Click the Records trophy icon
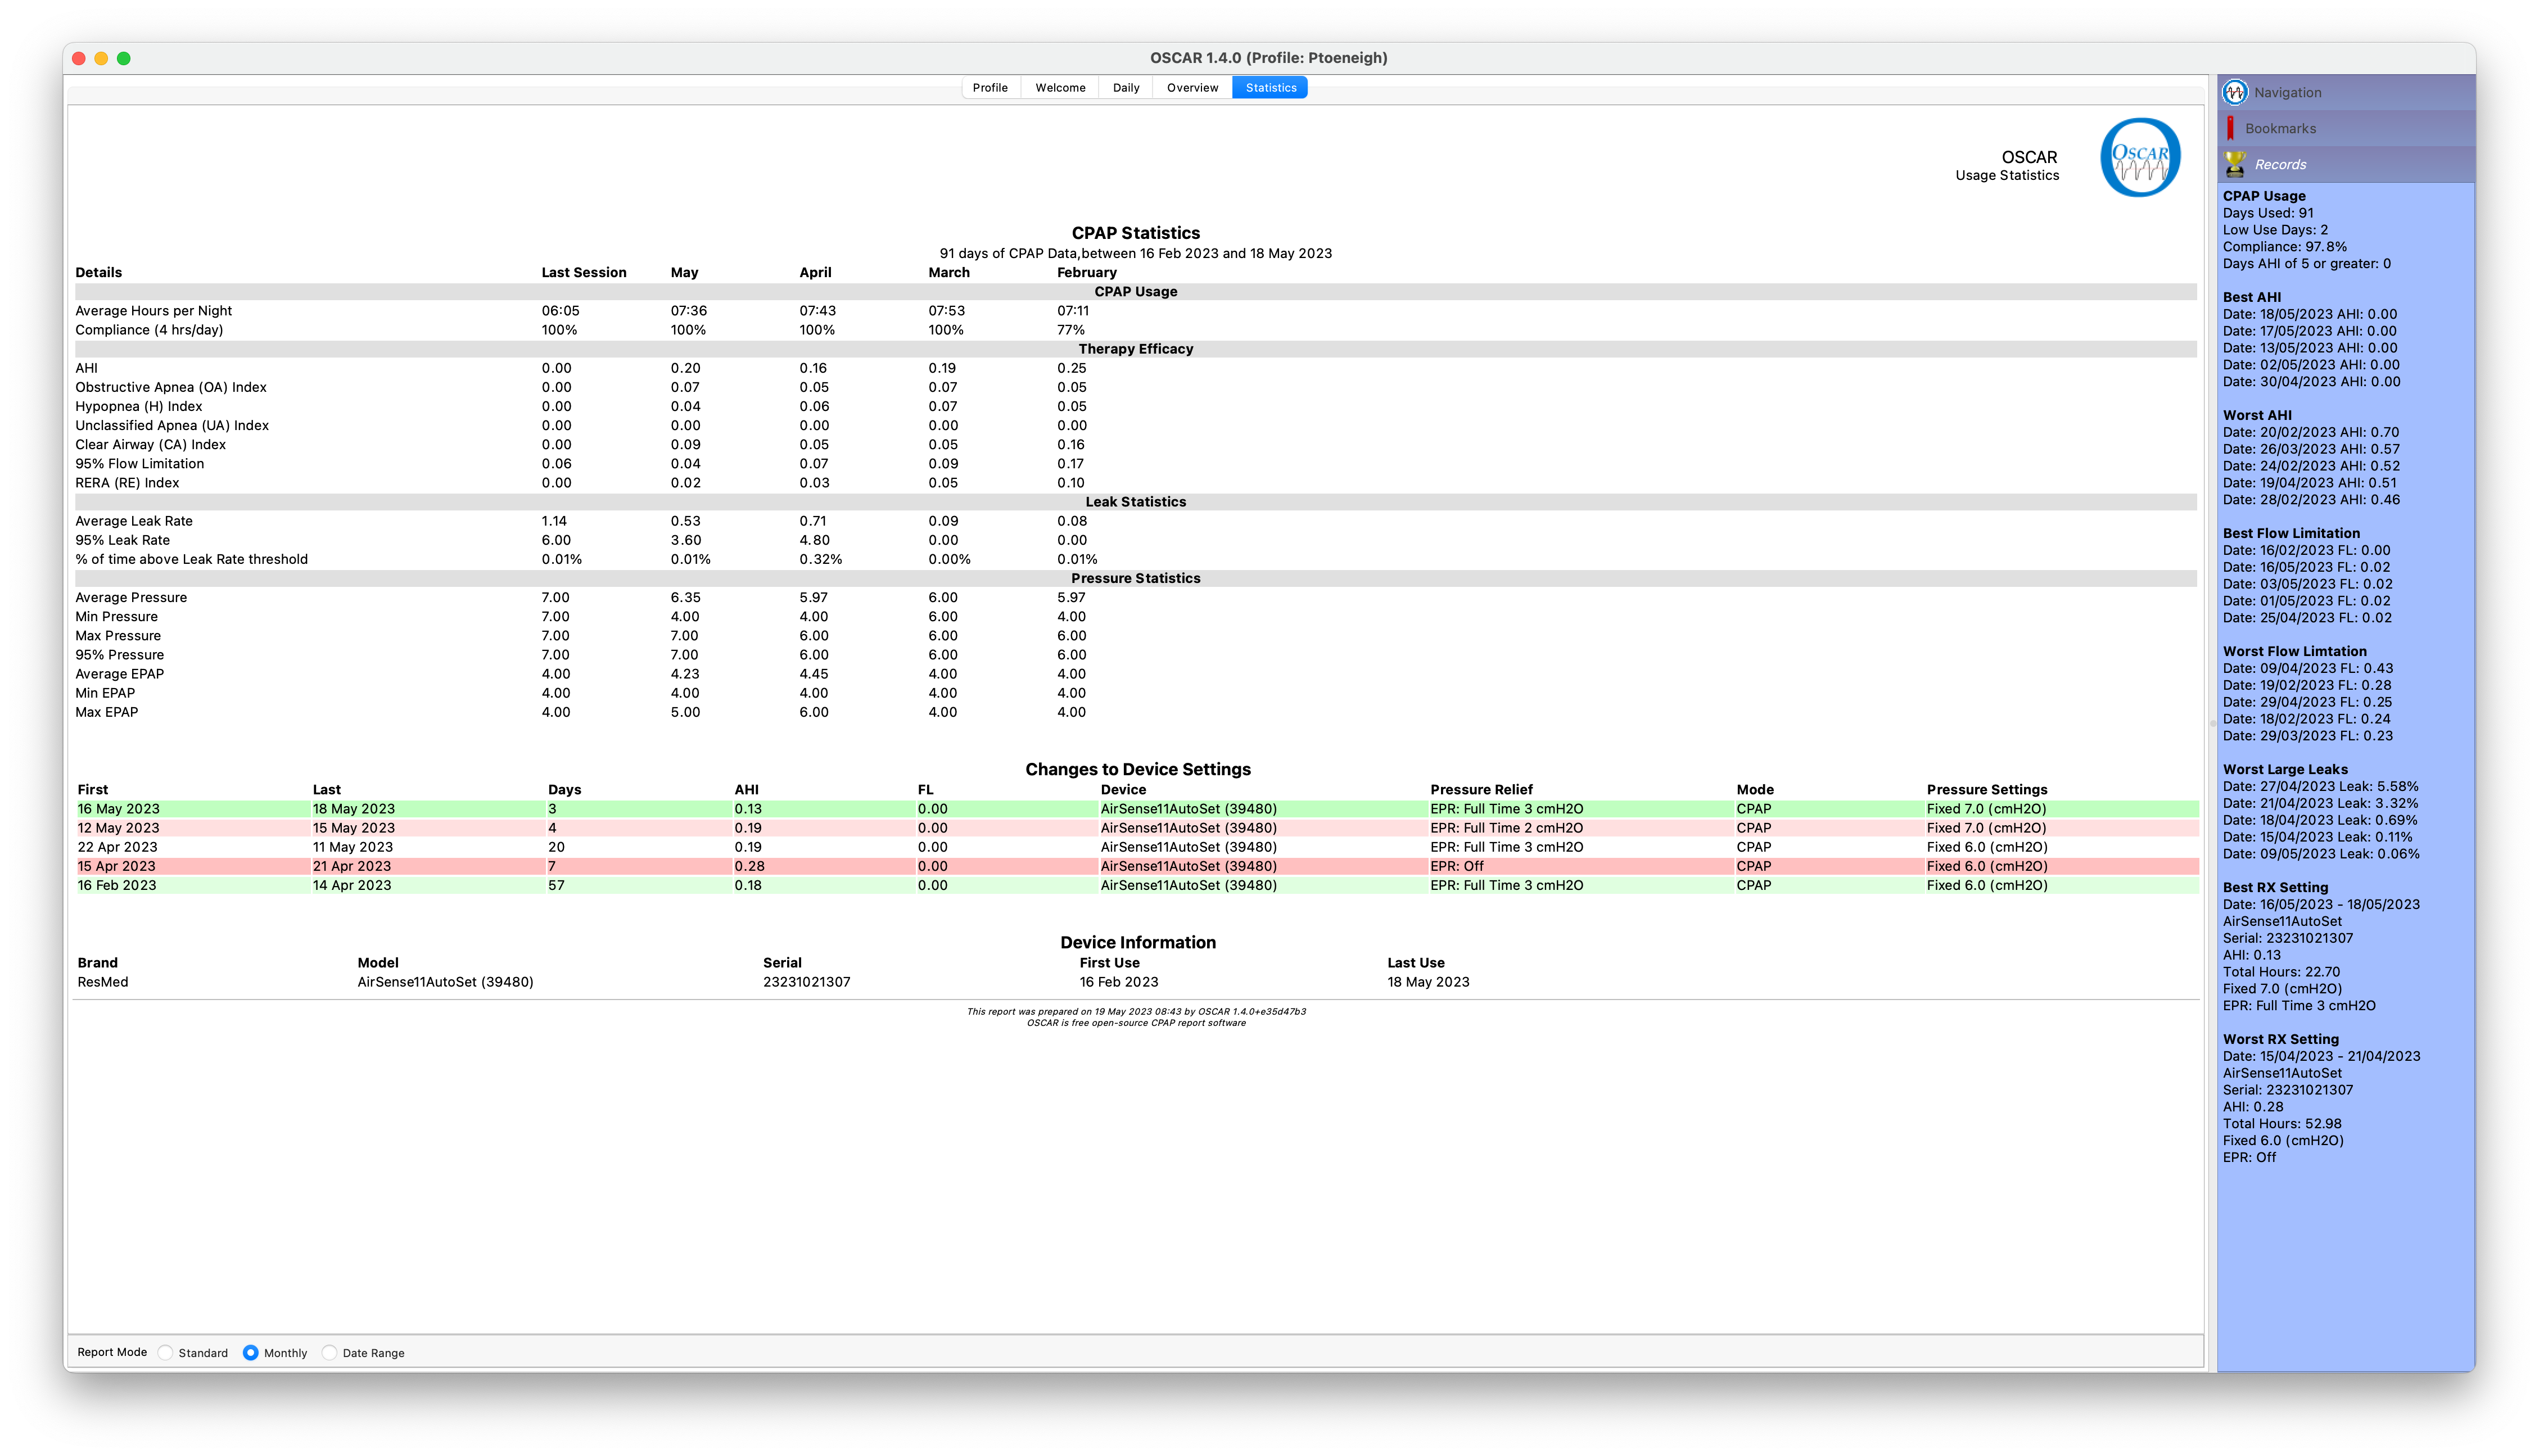Image resolution: width=2539 pixels, height=1456 pixels. (2235, 164)
